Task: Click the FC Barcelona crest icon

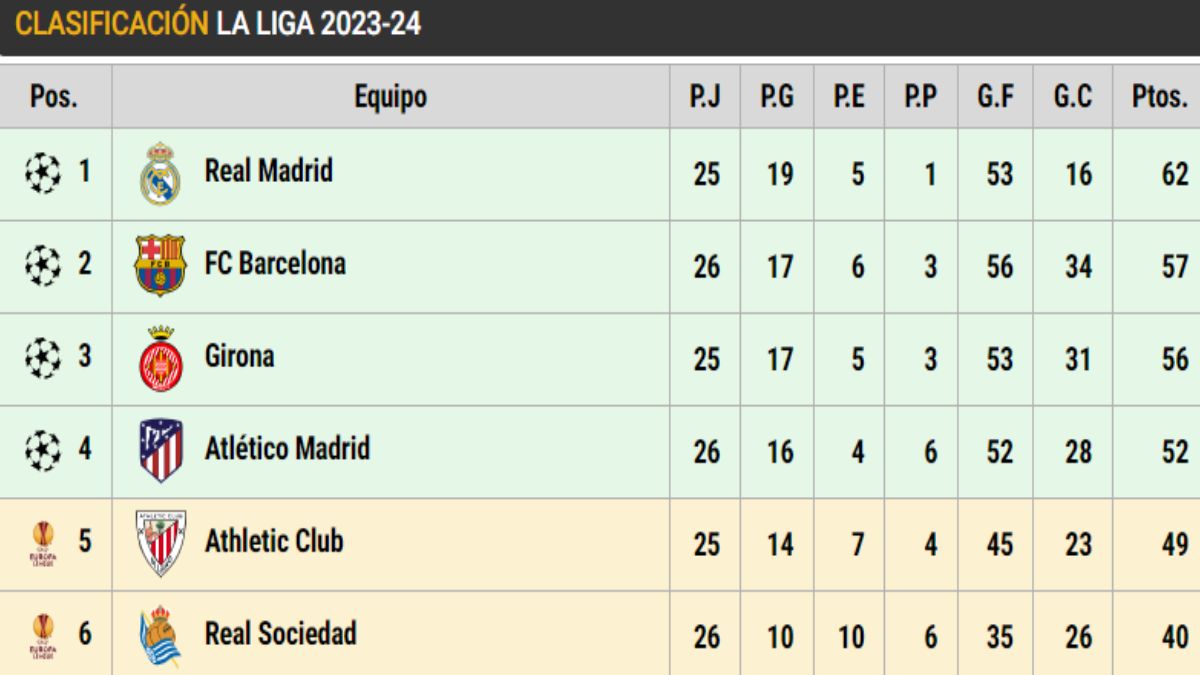Action: [x=160, y=266]
